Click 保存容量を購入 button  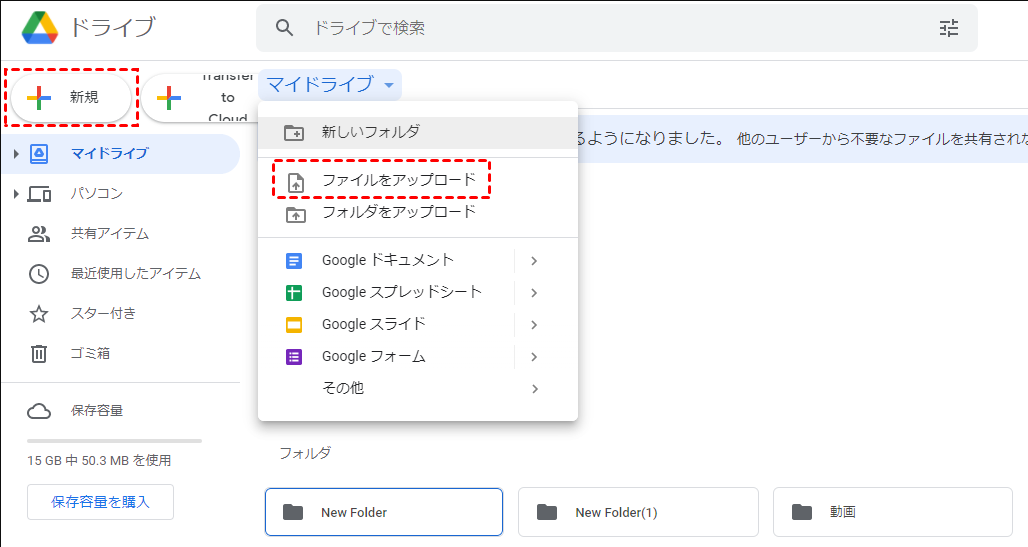click(x=100, y=502)
